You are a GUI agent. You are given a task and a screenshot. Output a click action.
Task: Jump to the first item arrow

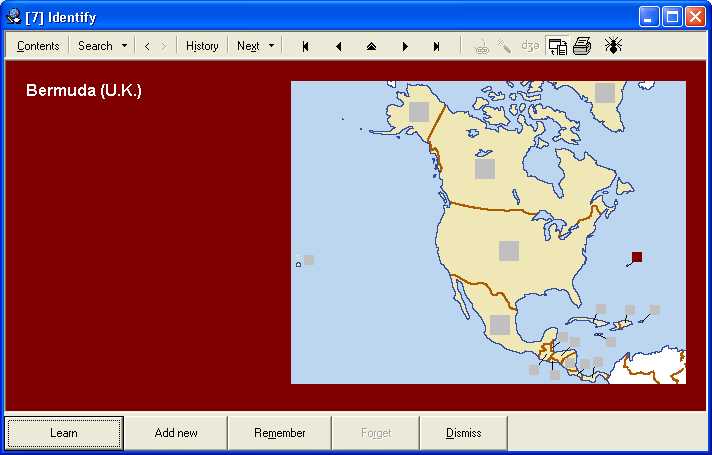[305, 46]
